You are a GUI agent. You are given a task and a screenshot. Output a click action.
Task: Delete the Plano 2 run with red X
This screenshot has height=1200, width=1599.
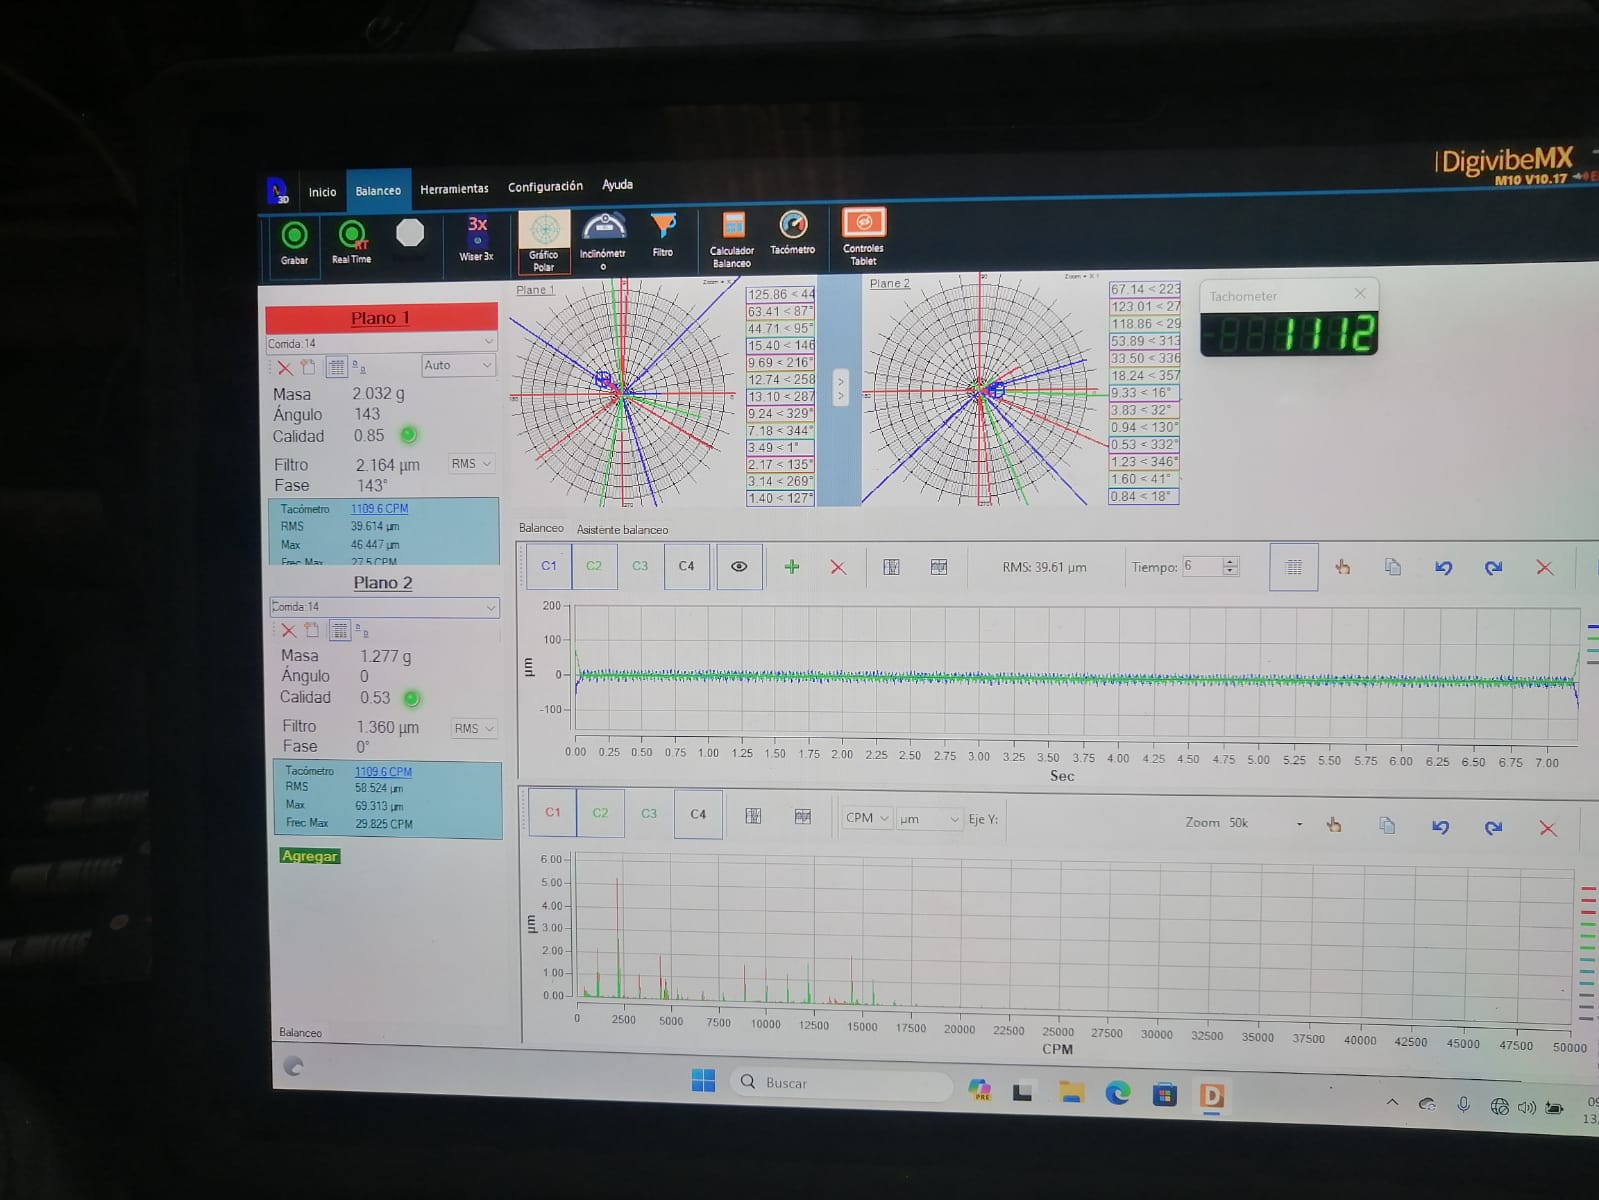tap(288, 631)
